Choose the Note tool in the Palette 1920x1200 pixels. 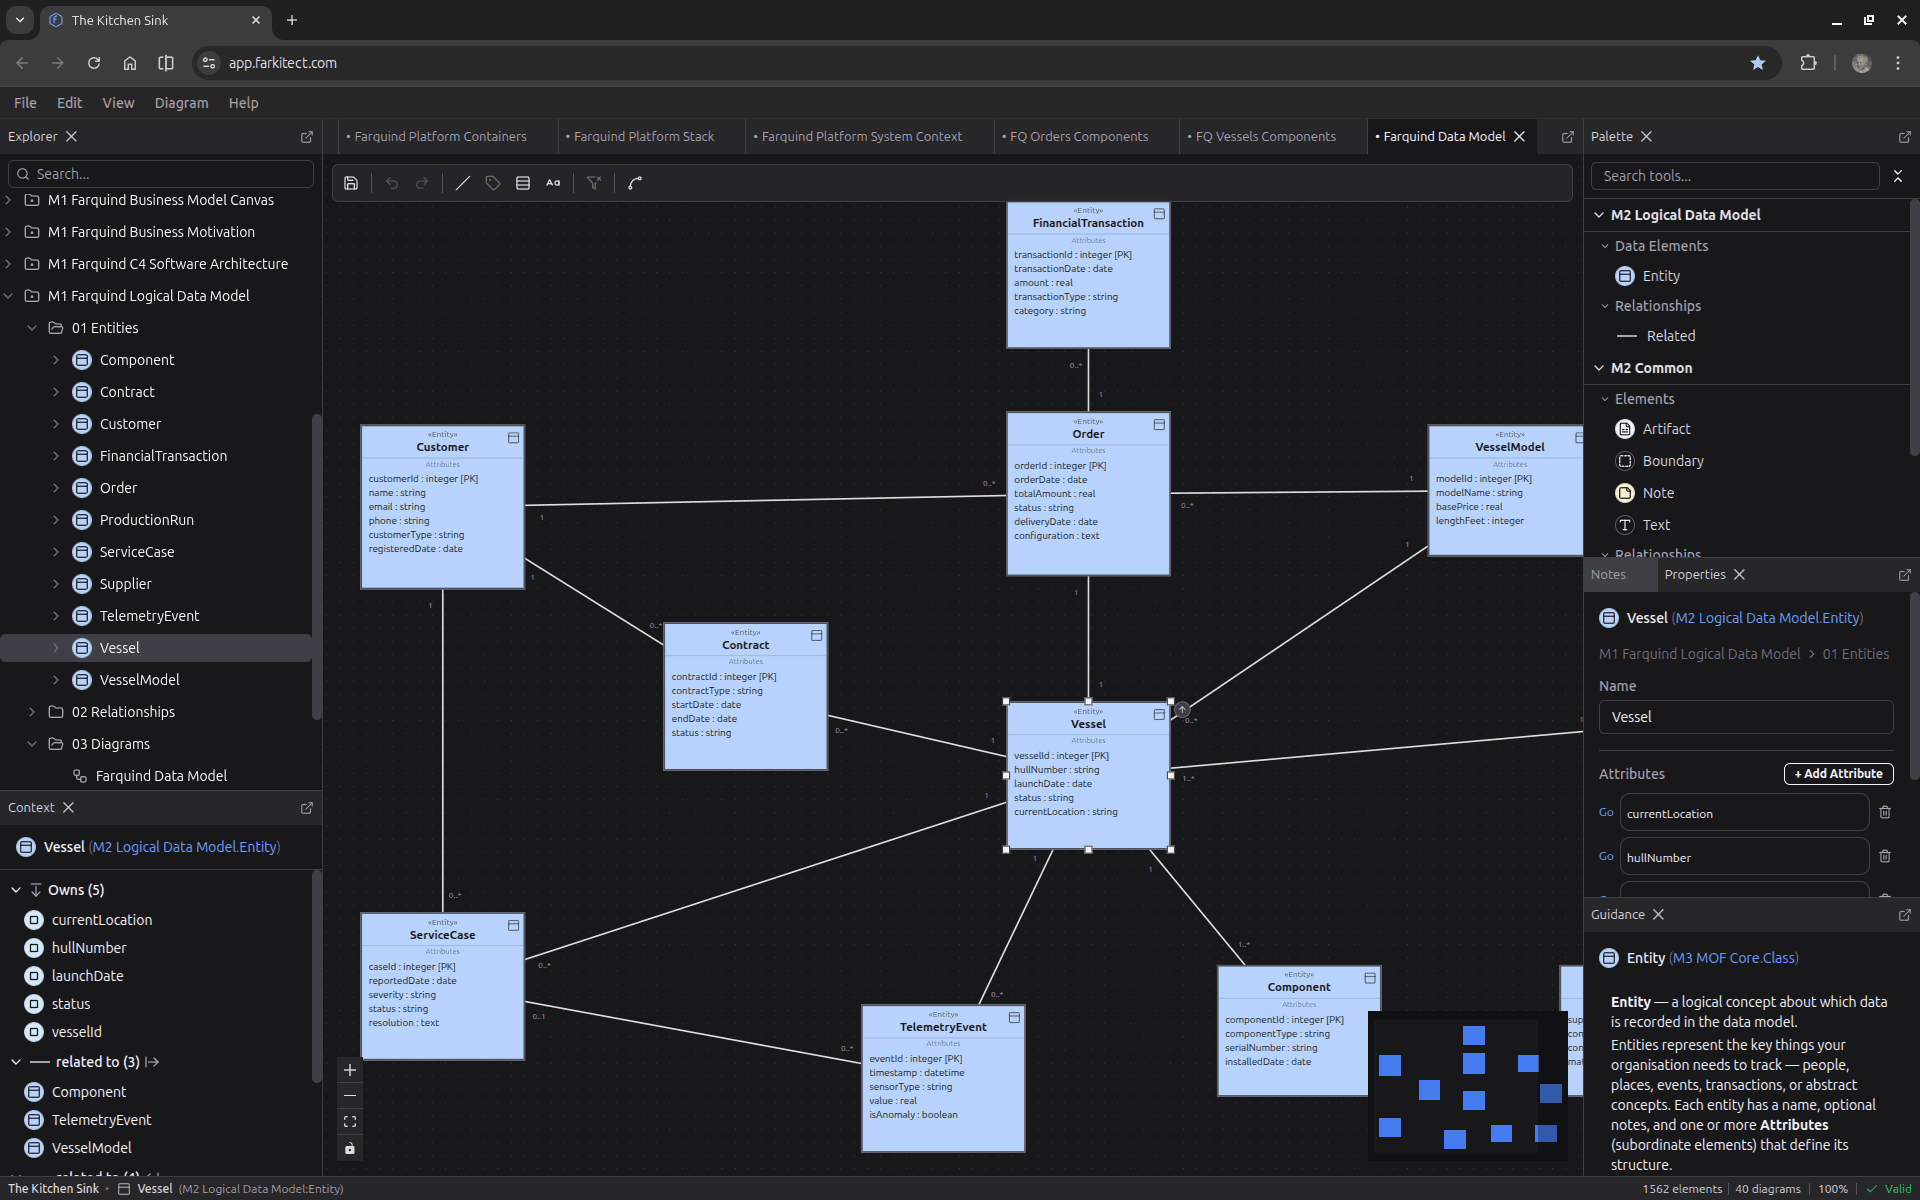pos(1657,493)
